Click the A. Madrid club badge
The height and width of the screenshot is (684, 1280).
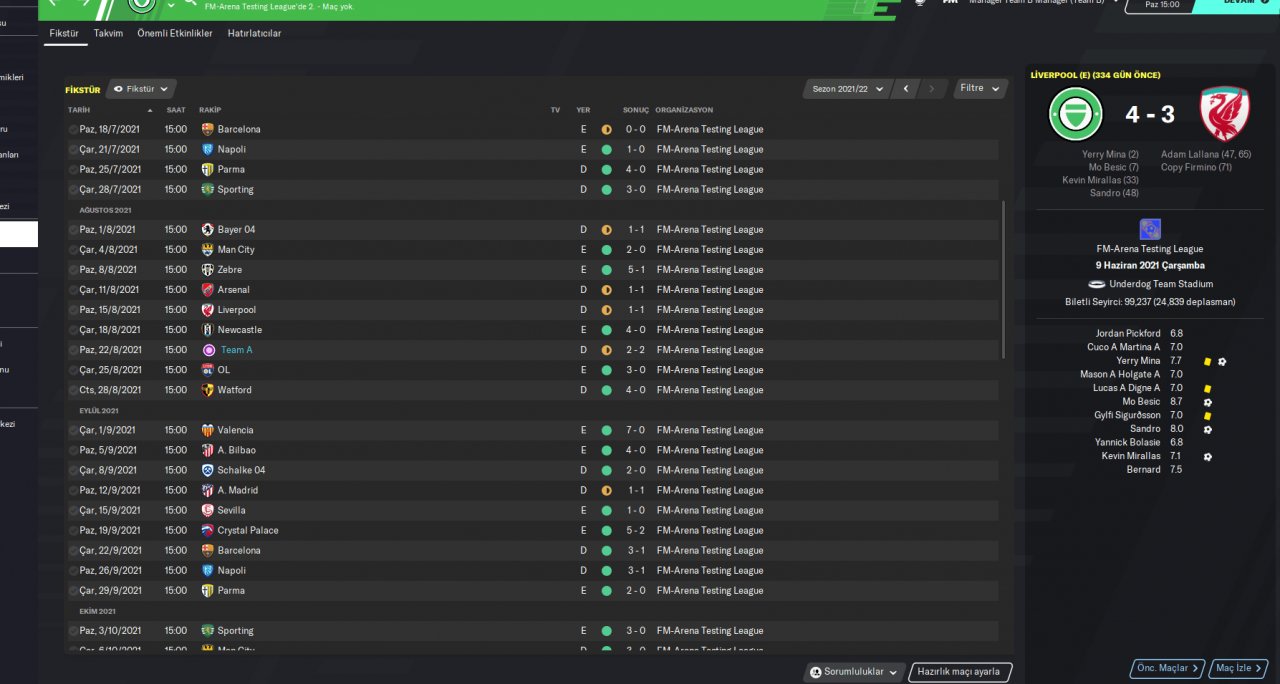(x=208, y=490)
